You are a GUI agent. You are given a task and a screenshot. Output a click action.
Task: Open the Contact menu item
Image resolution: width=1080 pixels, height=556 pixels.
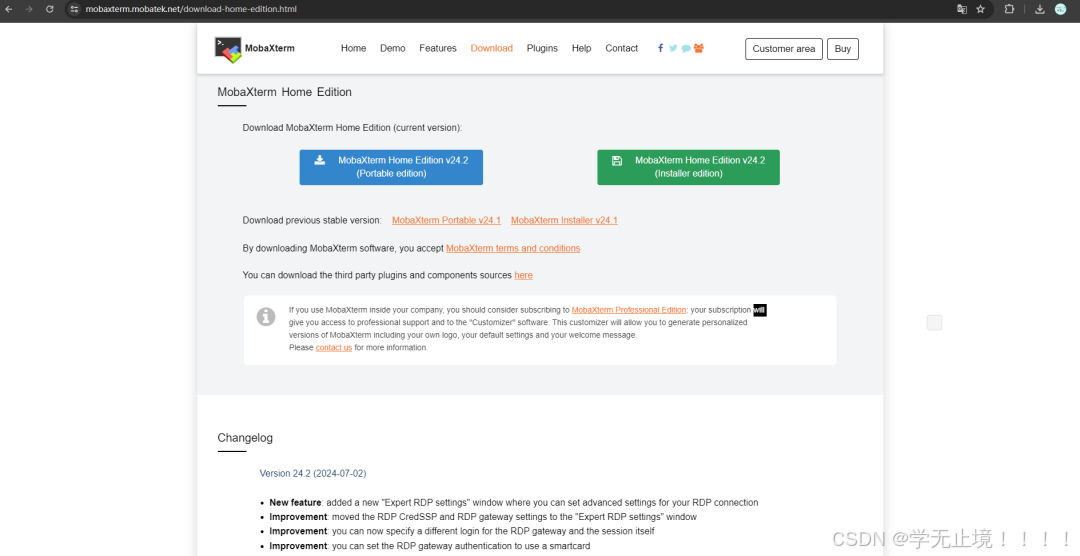click(621, 48)
